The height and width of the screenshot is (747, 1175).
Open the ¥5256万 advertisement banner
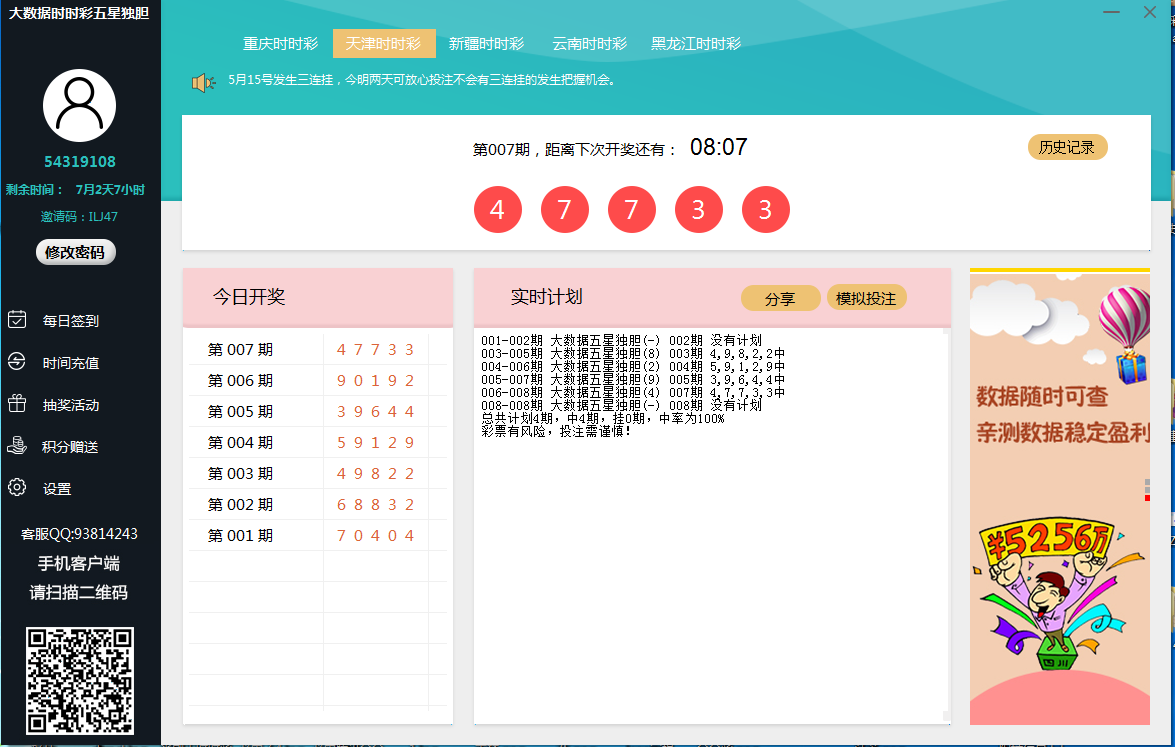[x=1046, y=541]
